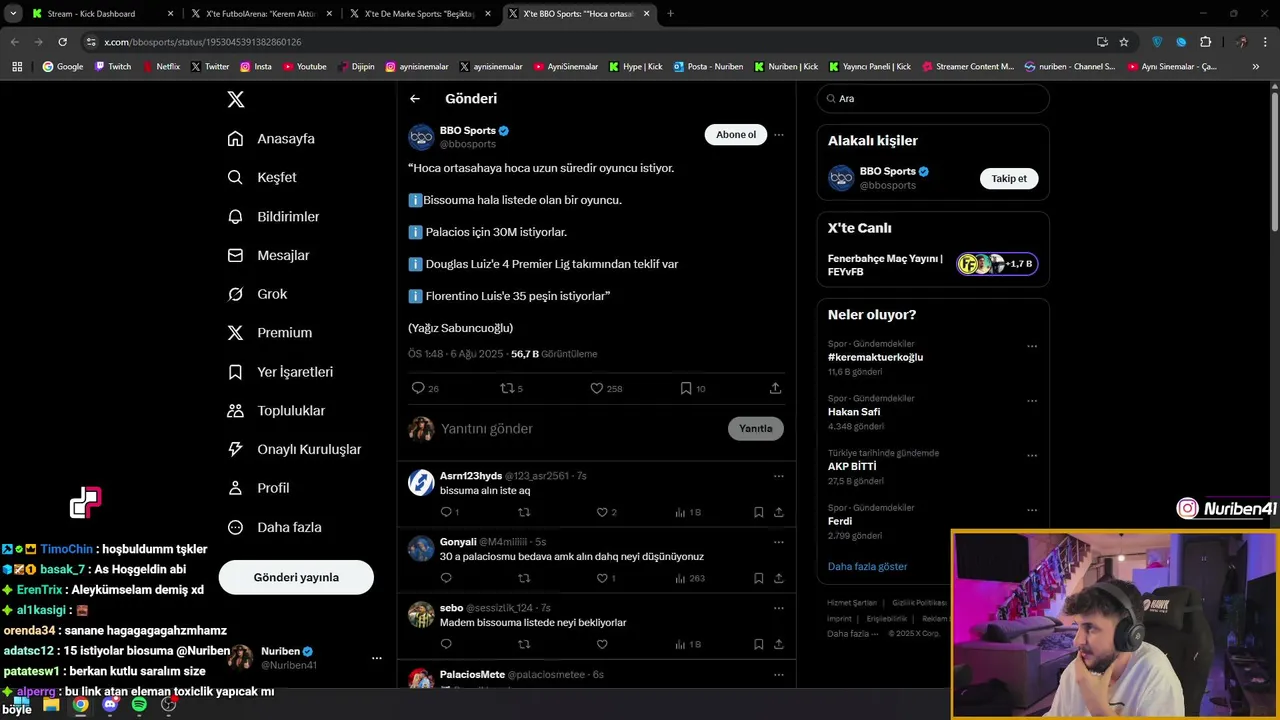Repost the main tweet with 5 reposts
This screenshot has height=720, width=1280.
coord(511,388)
